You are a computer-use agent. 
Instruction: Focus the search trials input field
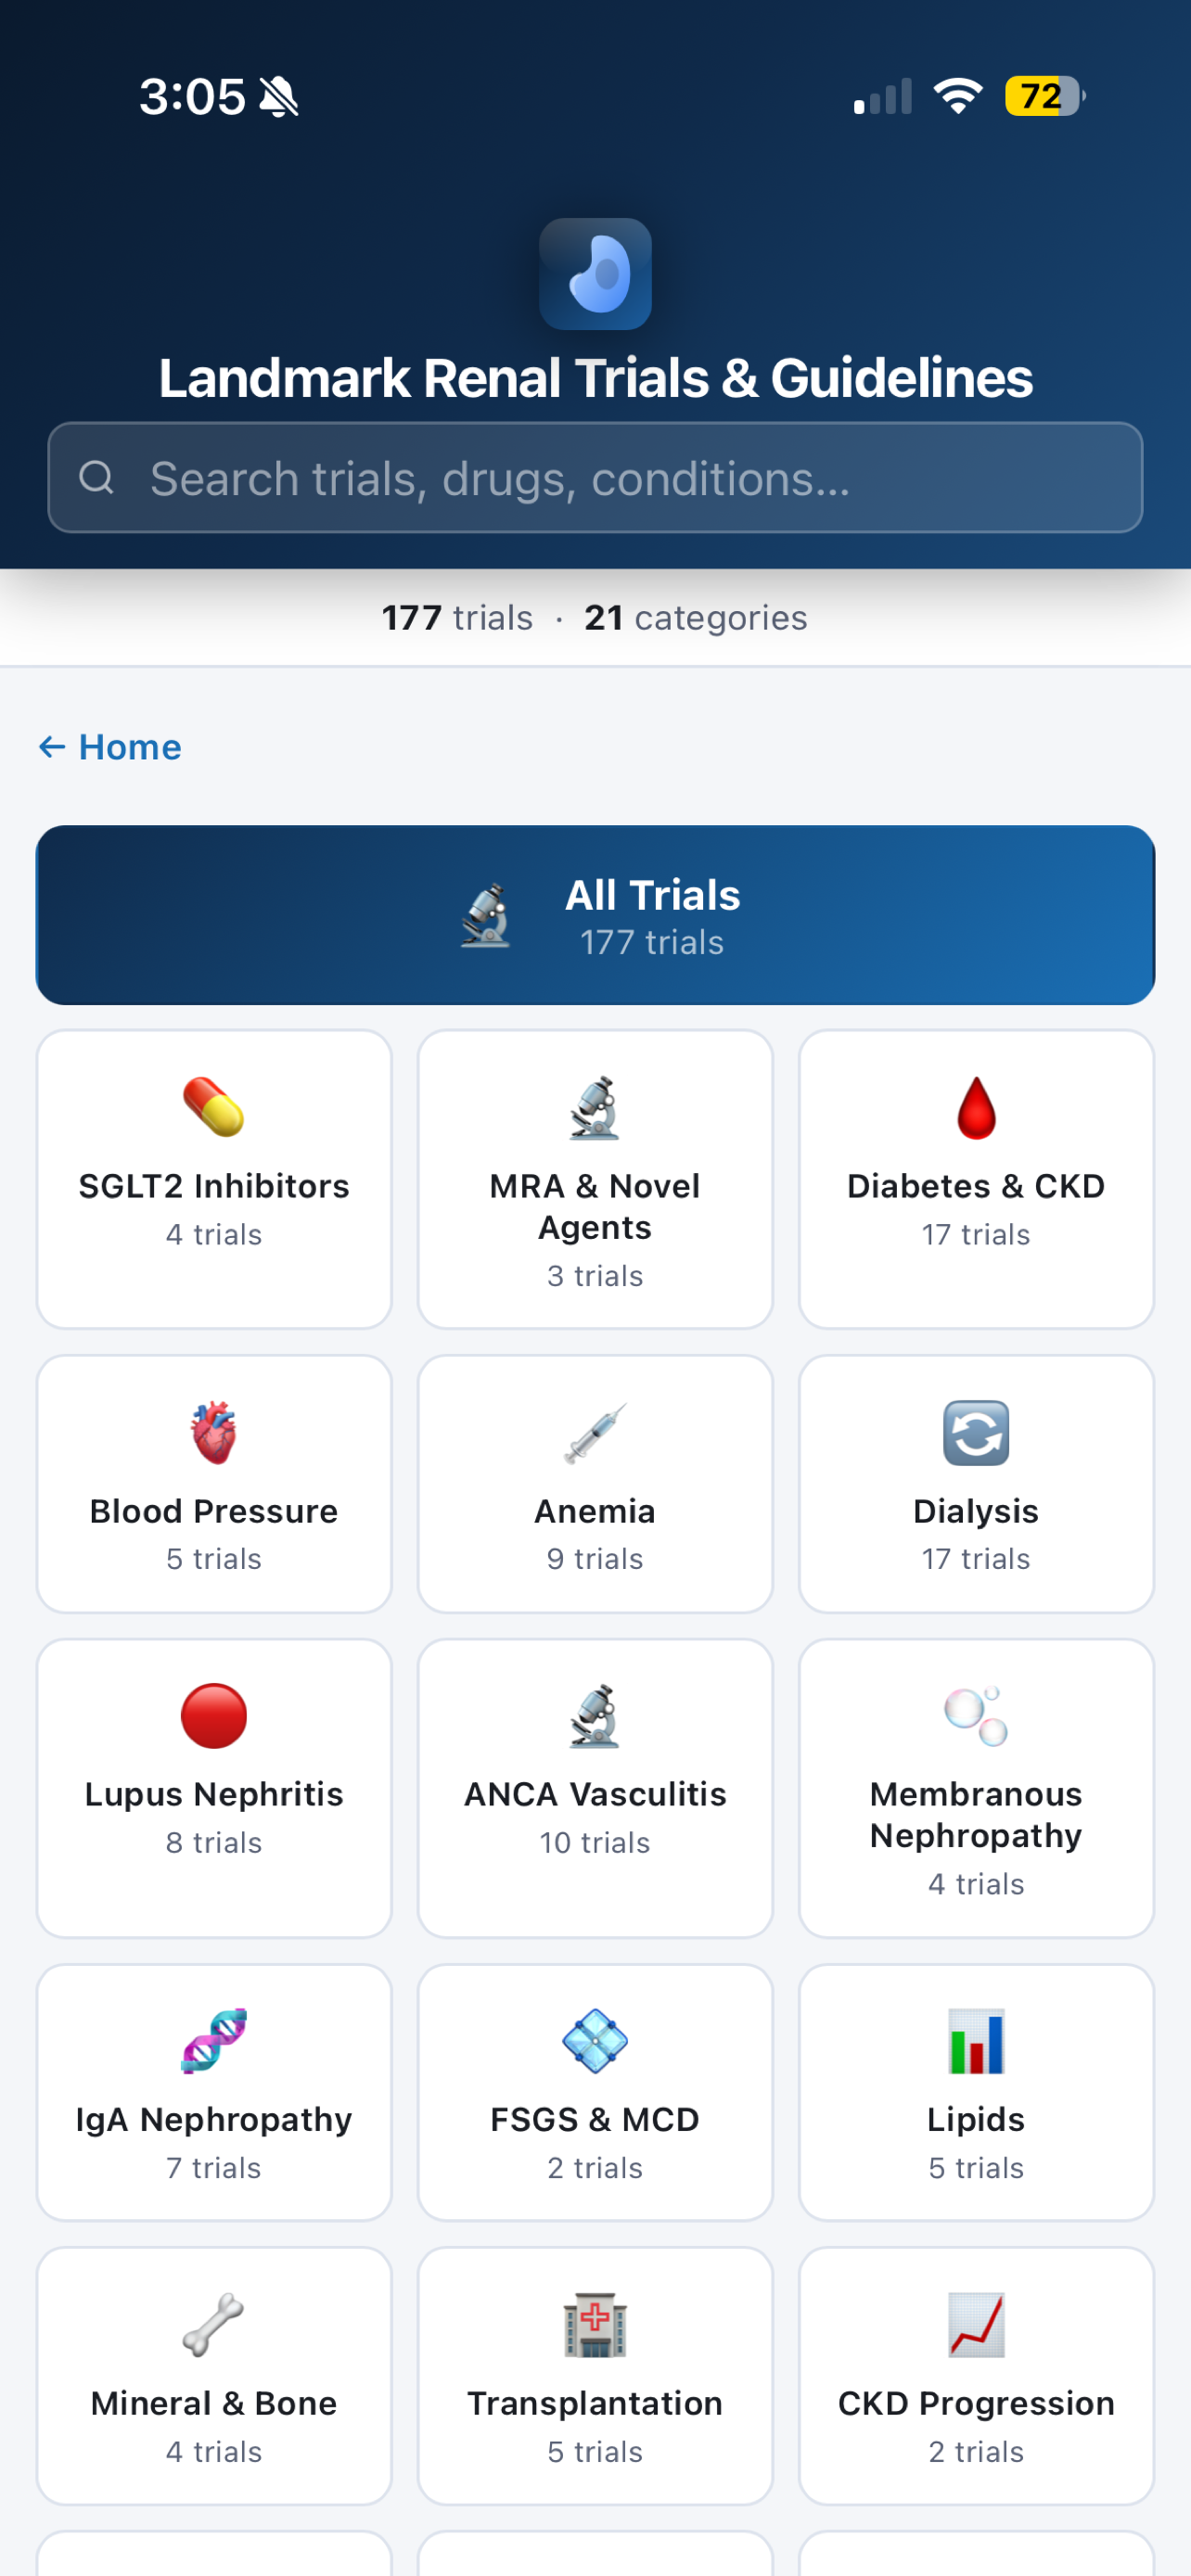pyautogui.click(x=595, y=477)
